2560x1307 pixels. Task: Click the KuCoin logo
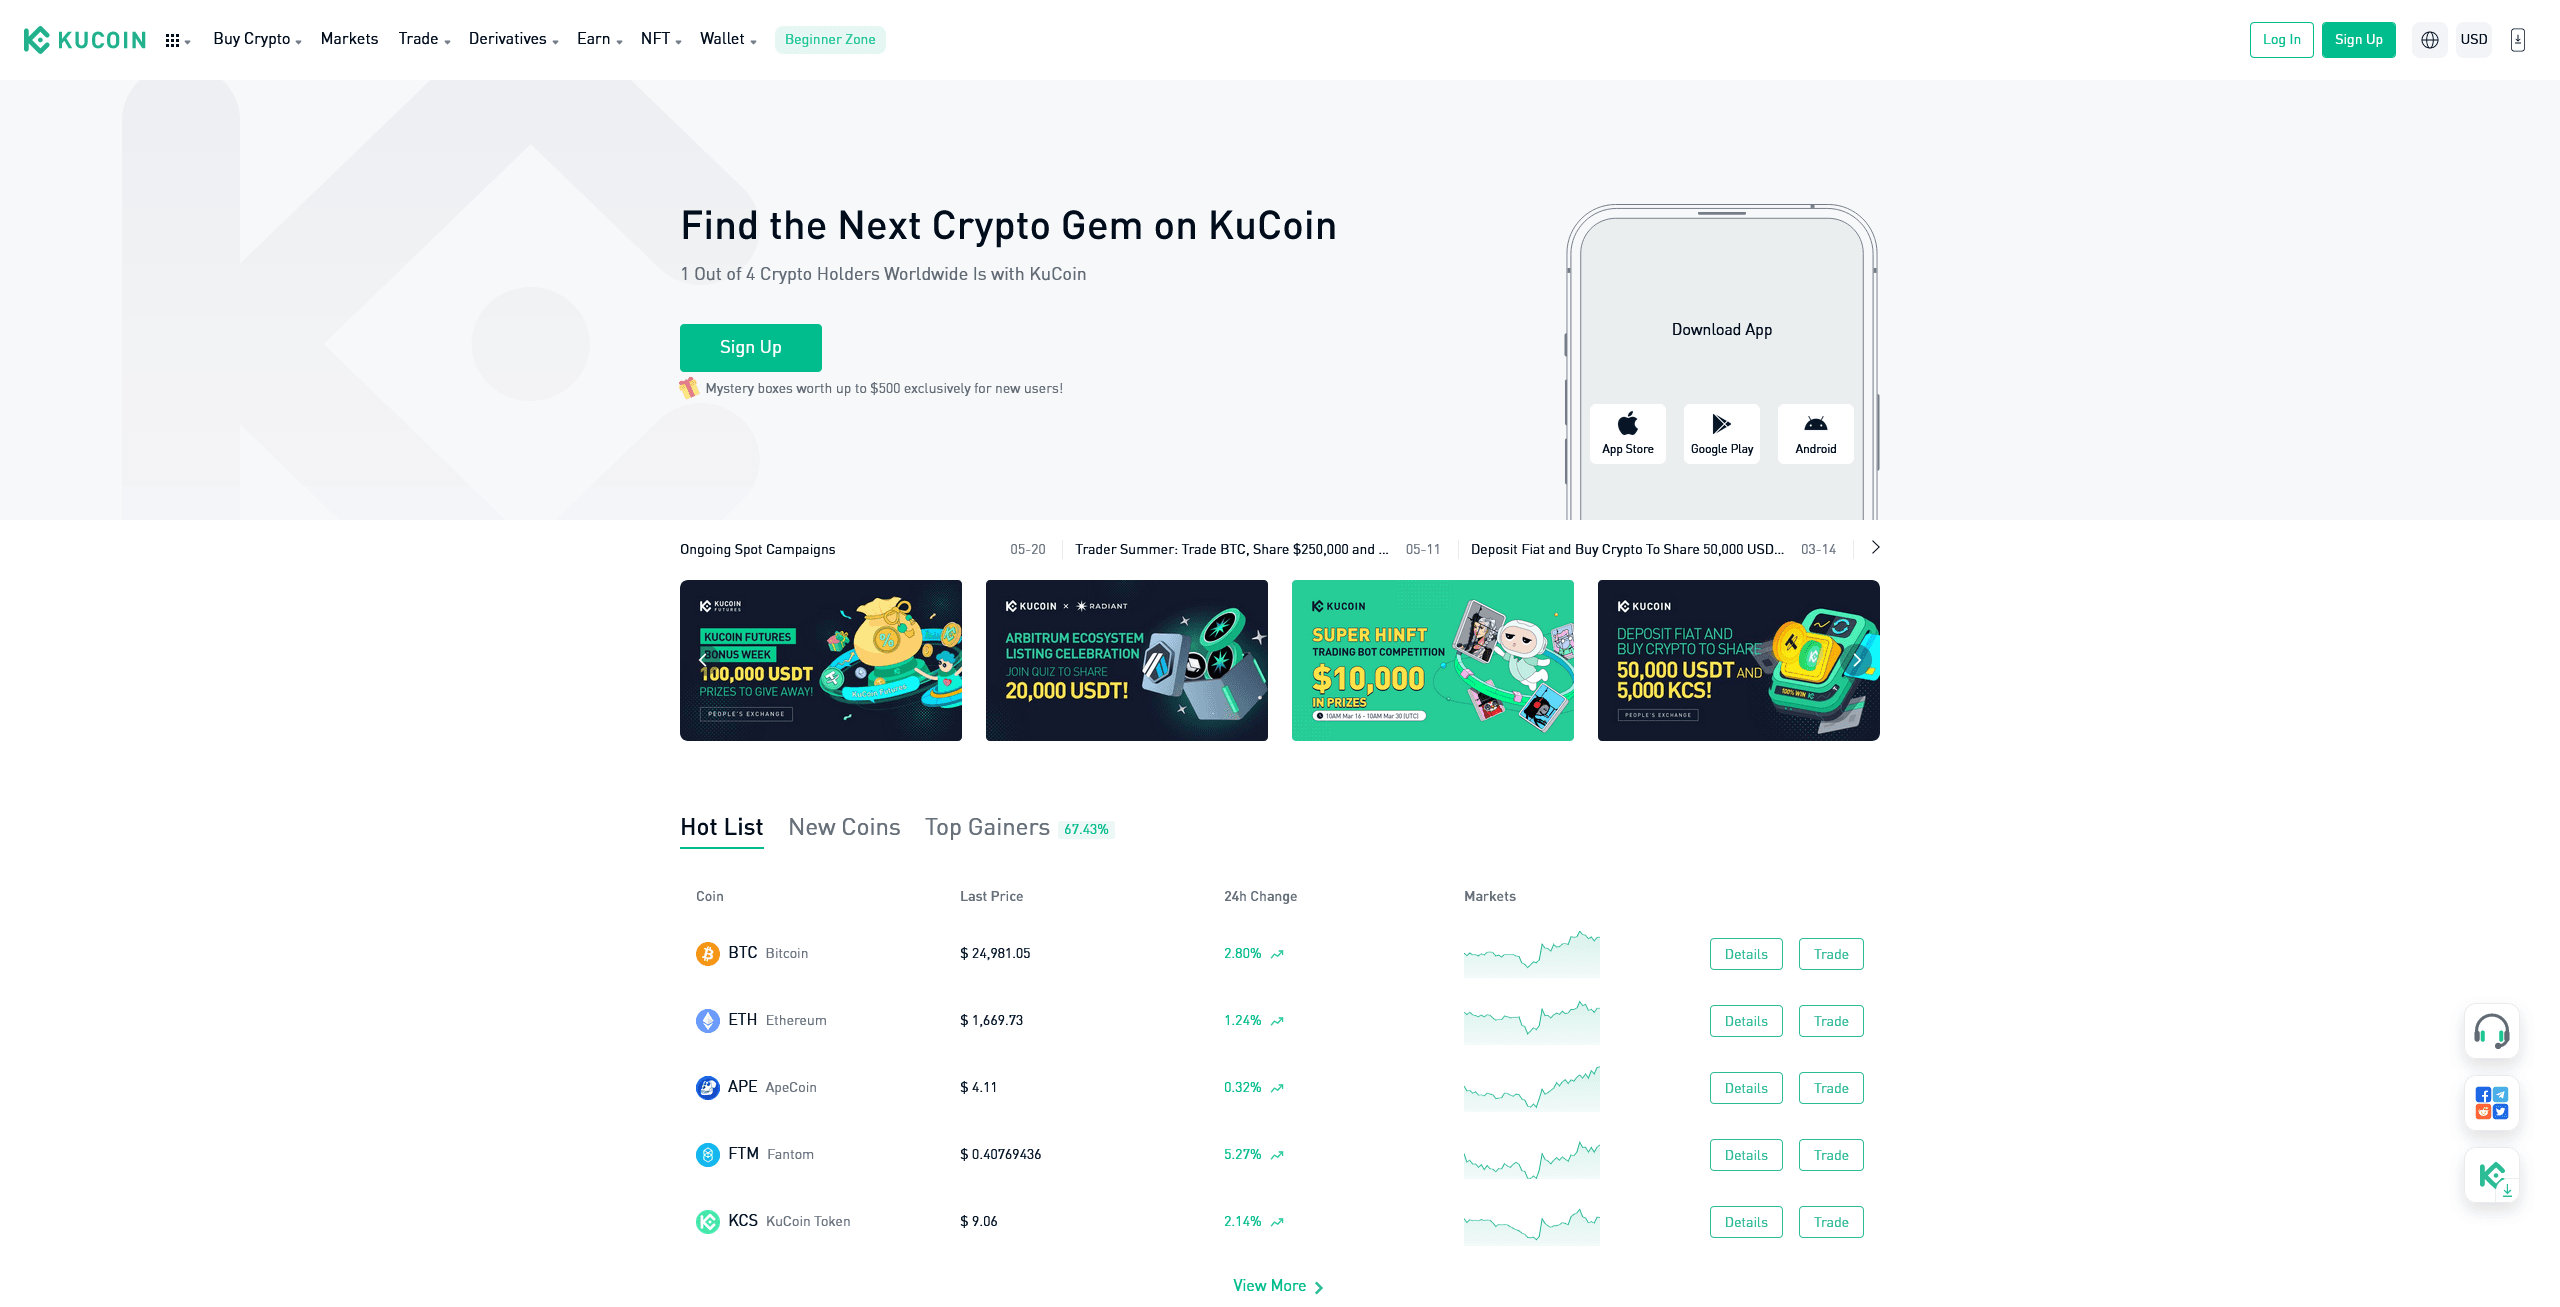pos(85,40)
